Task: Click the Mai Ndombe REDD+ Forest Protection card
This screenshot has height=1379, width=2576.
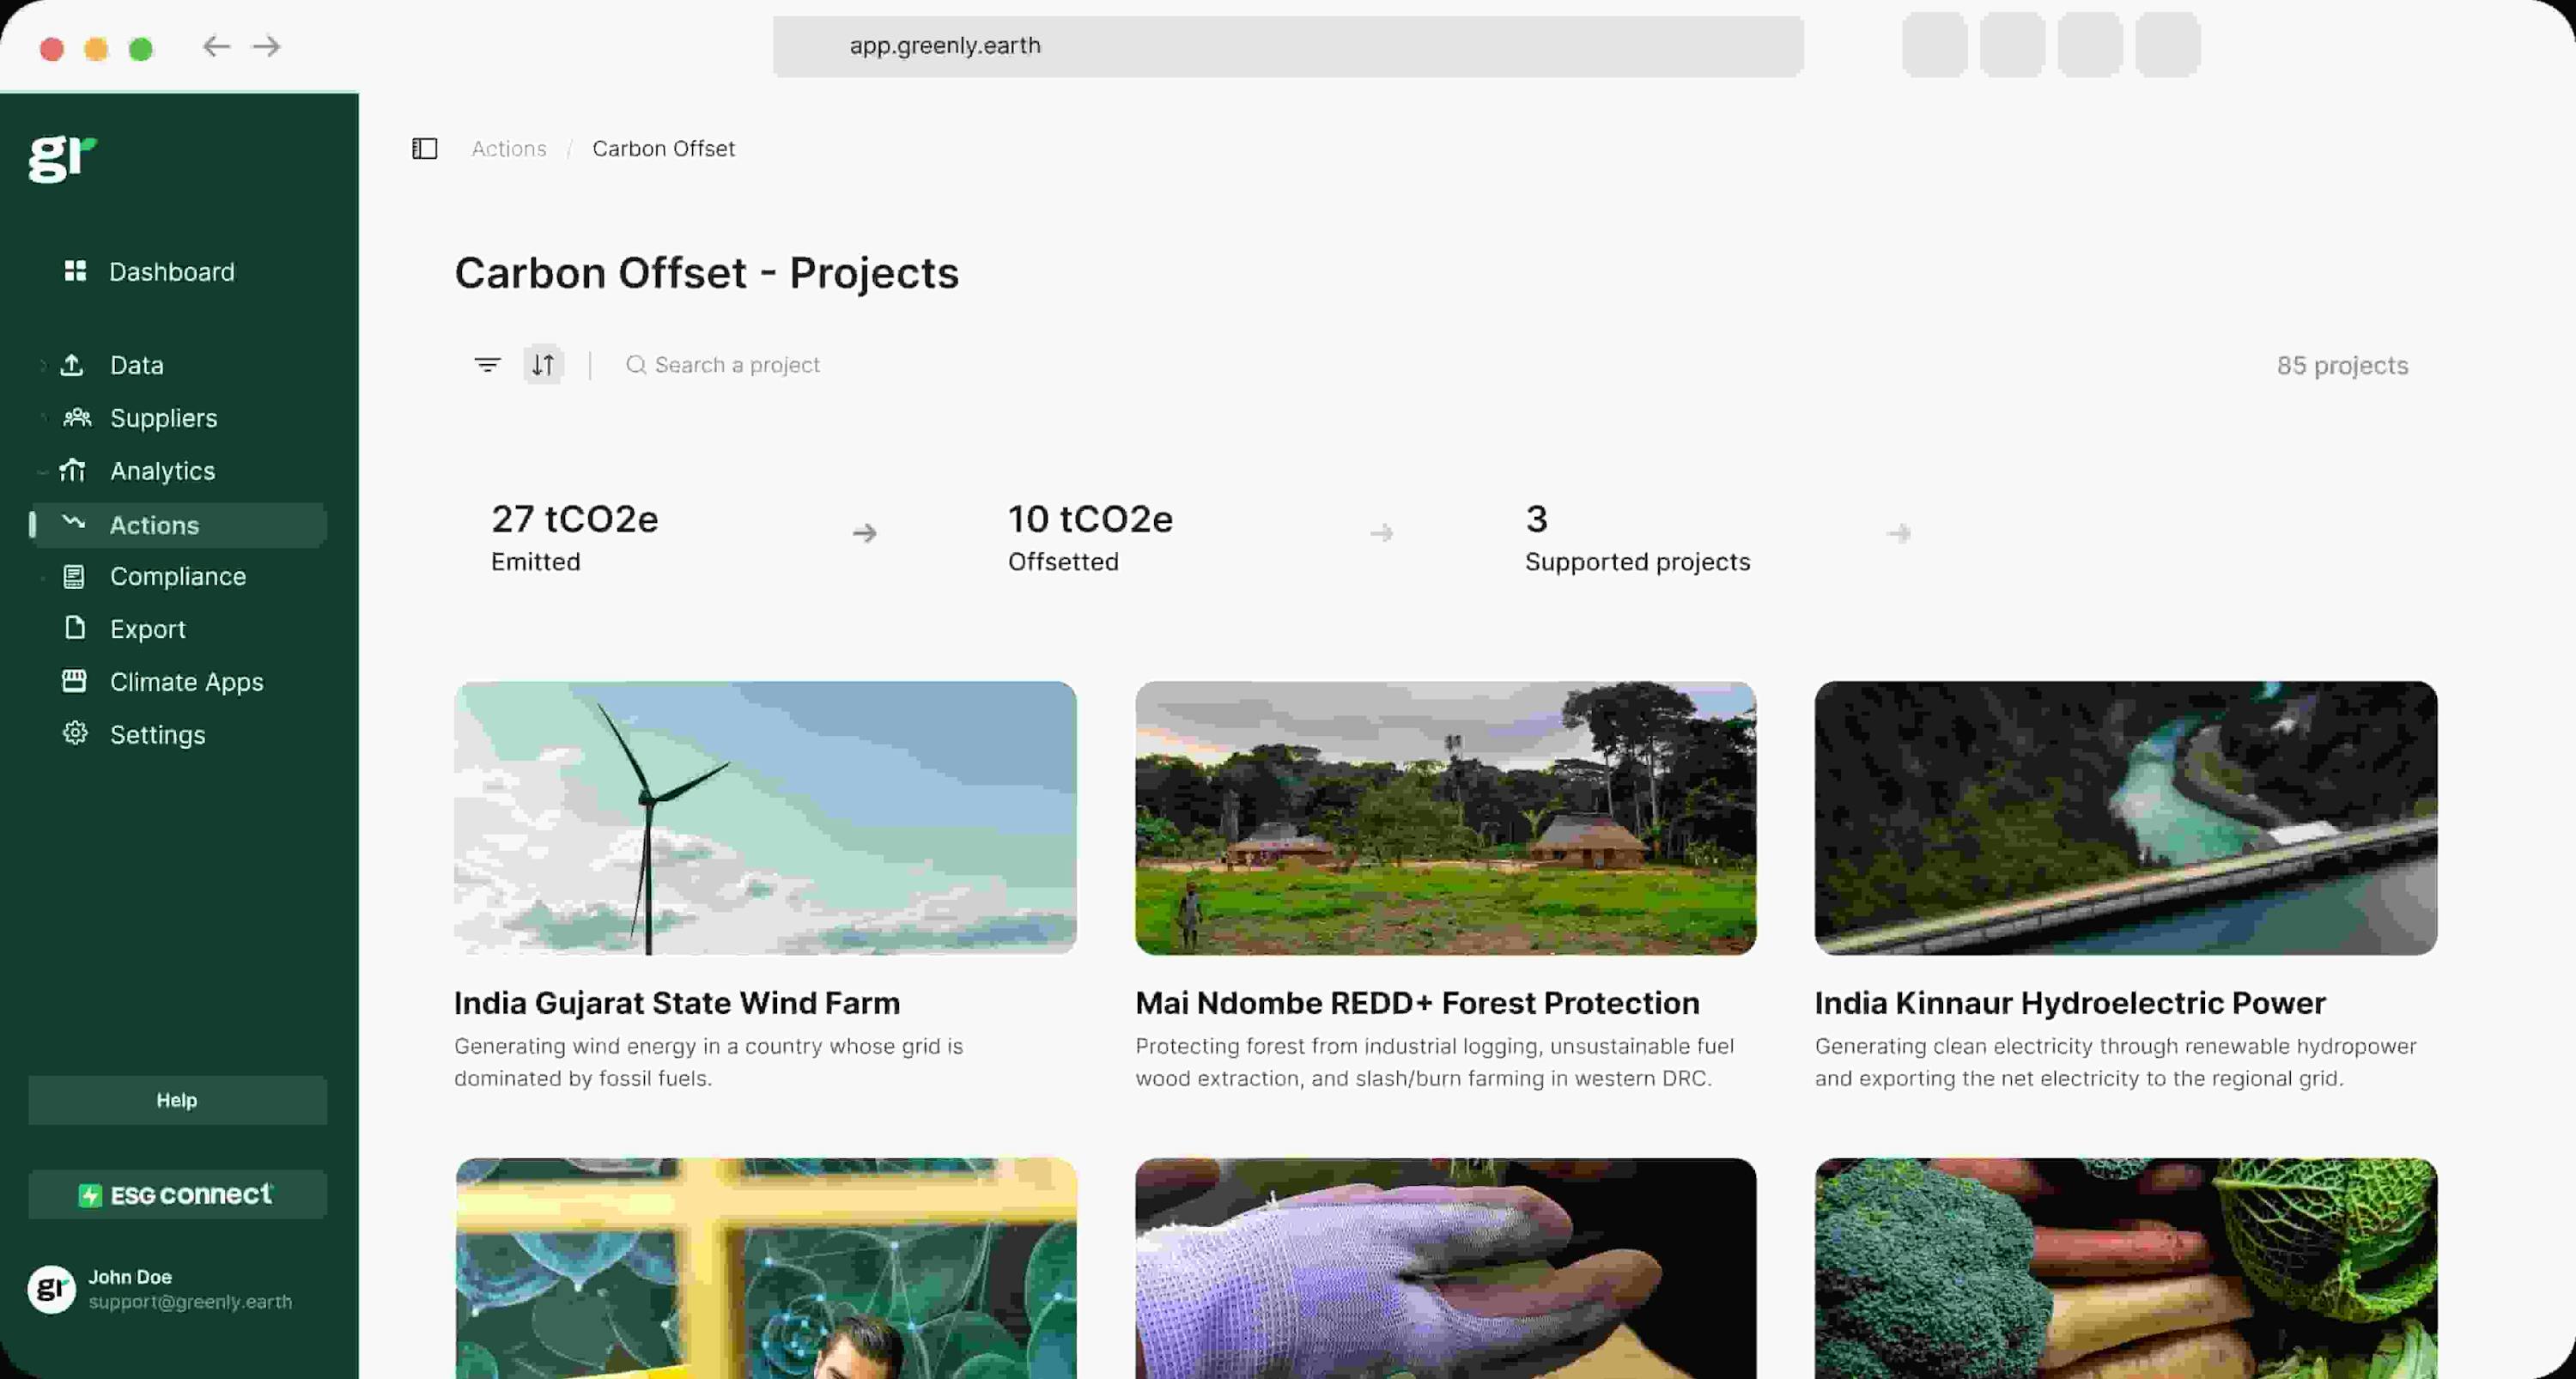Action: pyautogui.click(x=1445, y=886)
